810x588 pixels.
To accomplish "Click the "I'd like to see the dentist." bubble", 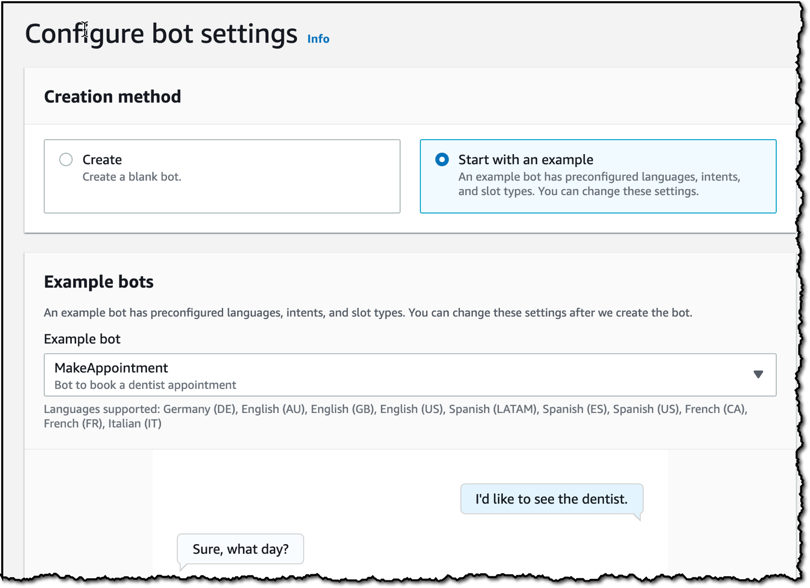I will point(552,499).
